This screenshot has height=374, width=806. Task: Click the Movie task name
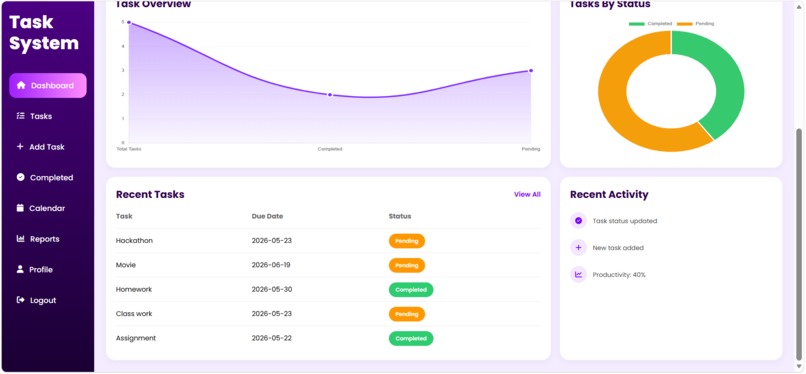point(126,265)
